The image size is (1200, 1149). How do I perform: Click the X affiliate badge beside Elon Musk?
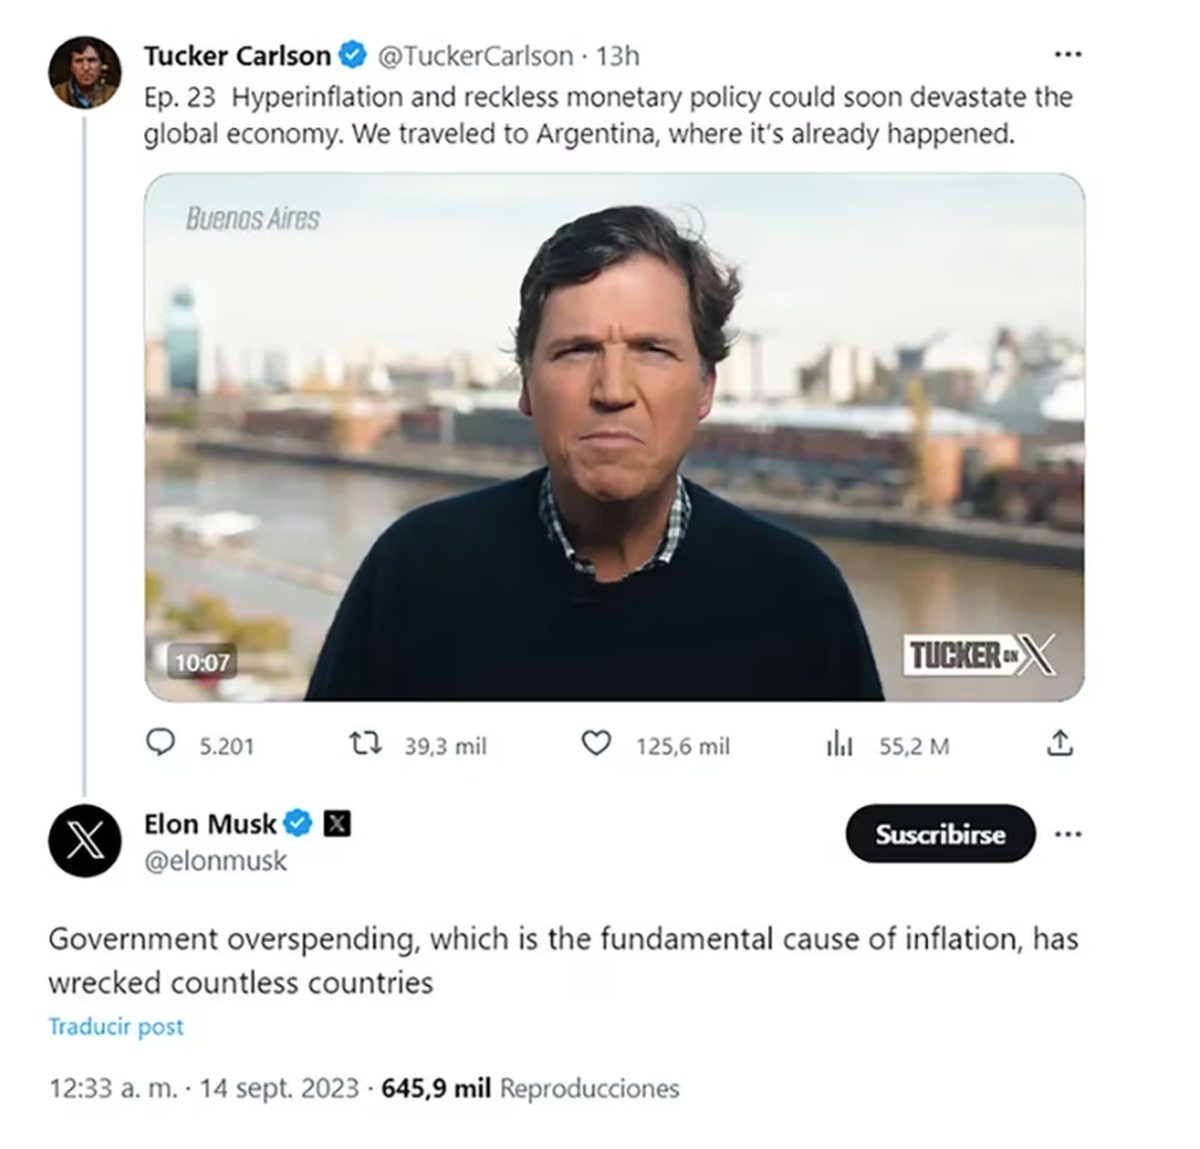338,823
